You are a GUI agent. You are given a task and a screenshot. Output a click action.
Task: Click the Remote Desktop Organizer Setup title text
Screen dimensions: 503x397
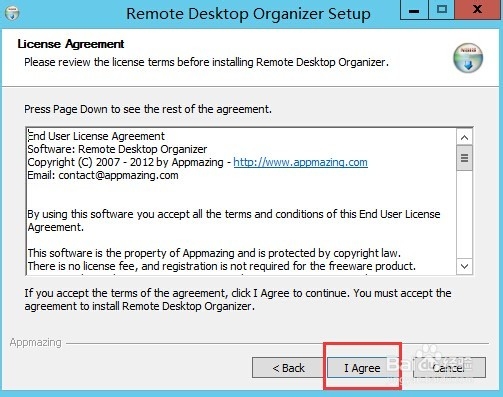(248, 14)
